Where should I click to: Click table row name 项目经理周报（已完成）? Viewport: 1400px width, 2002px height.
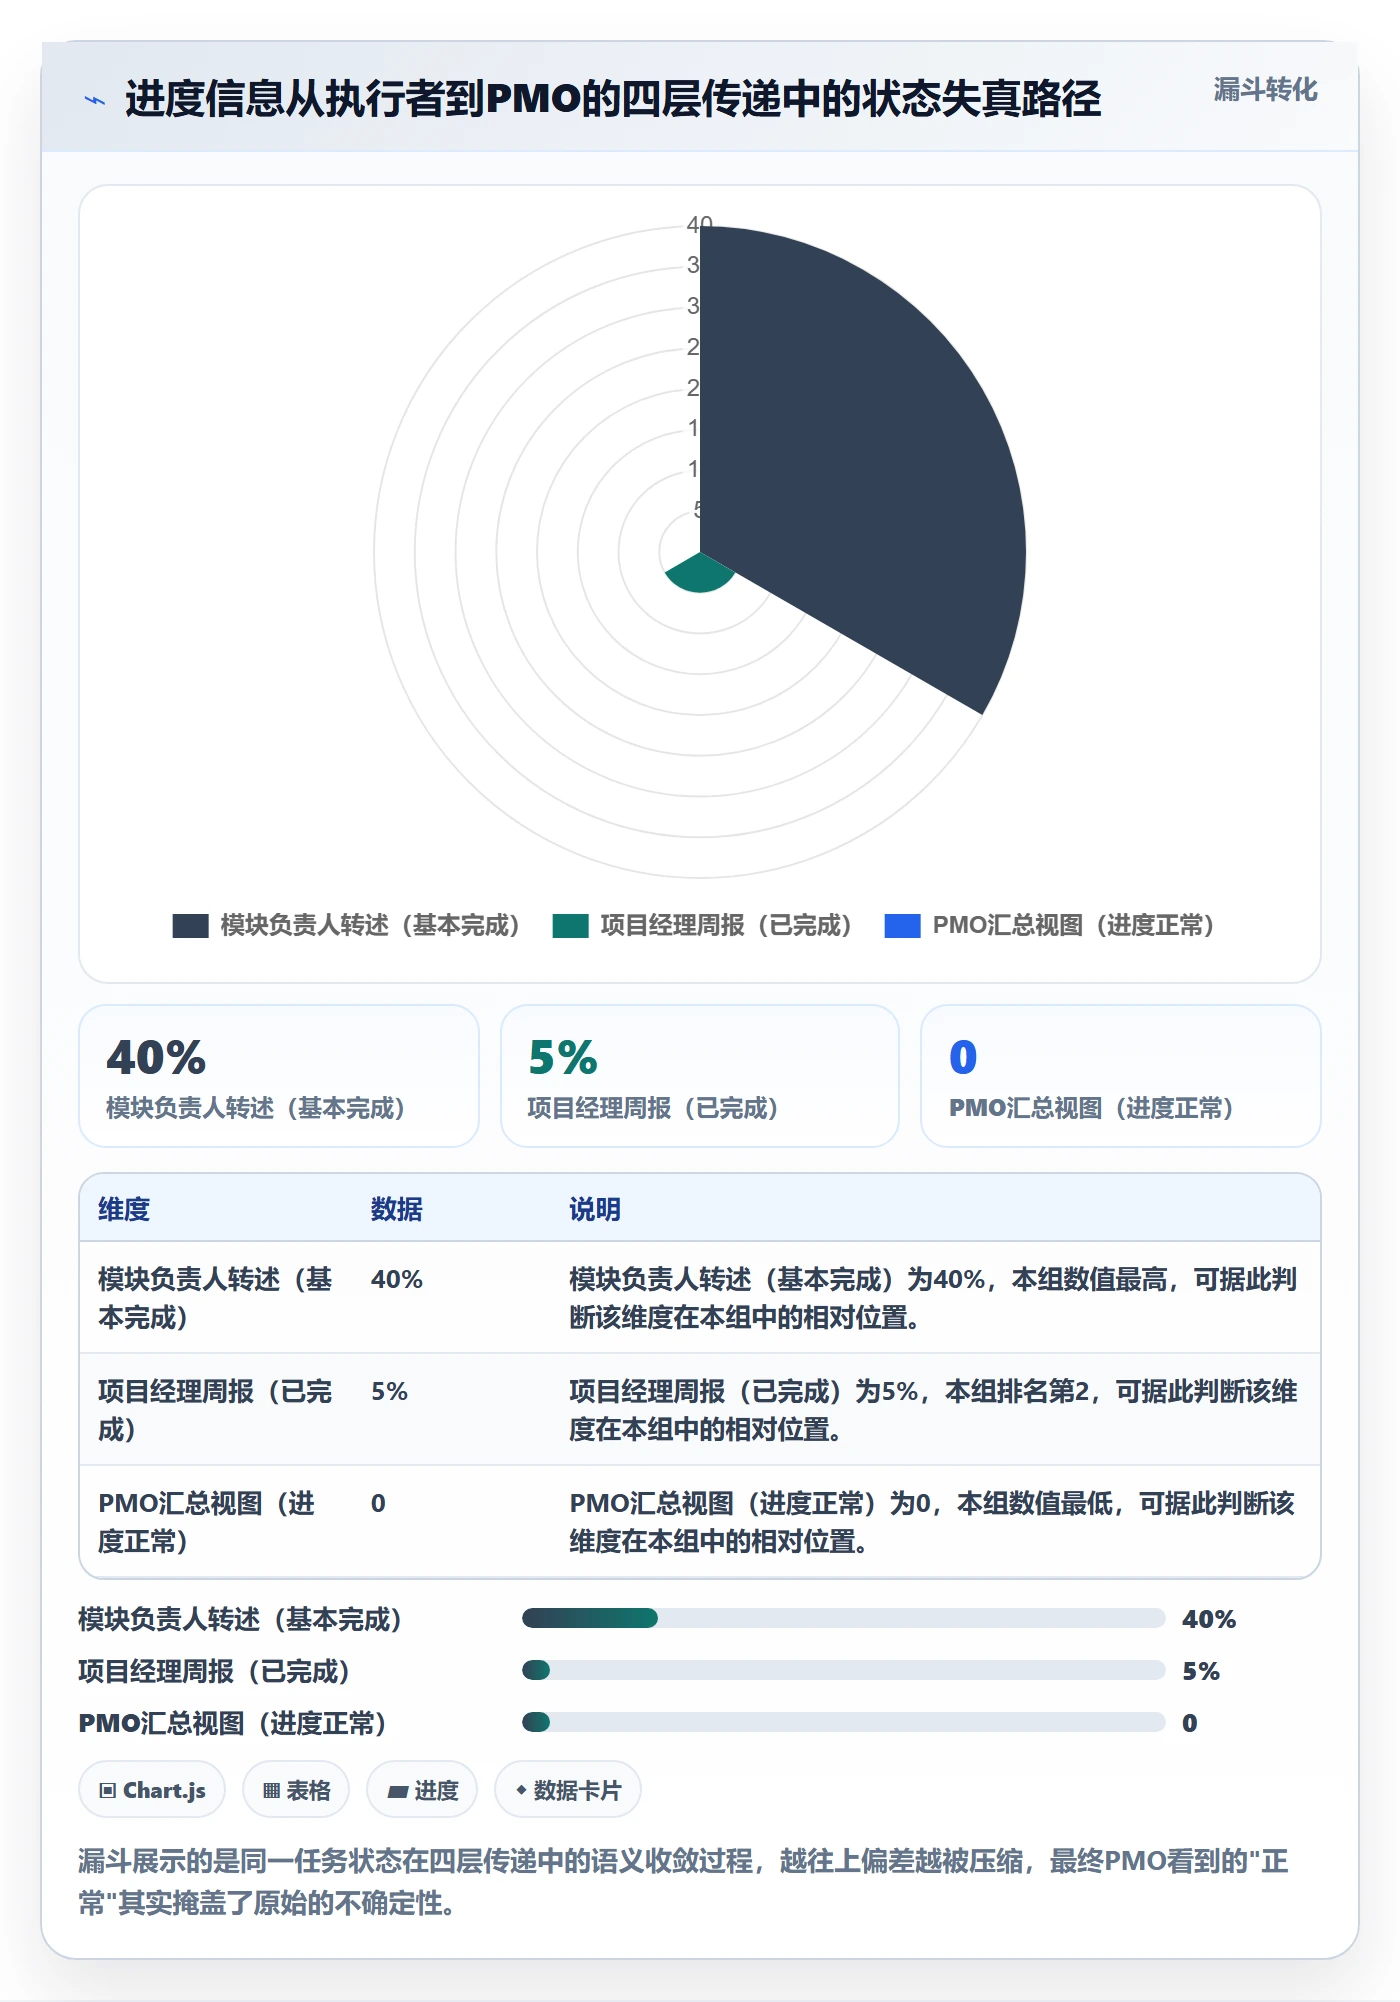215,1410
